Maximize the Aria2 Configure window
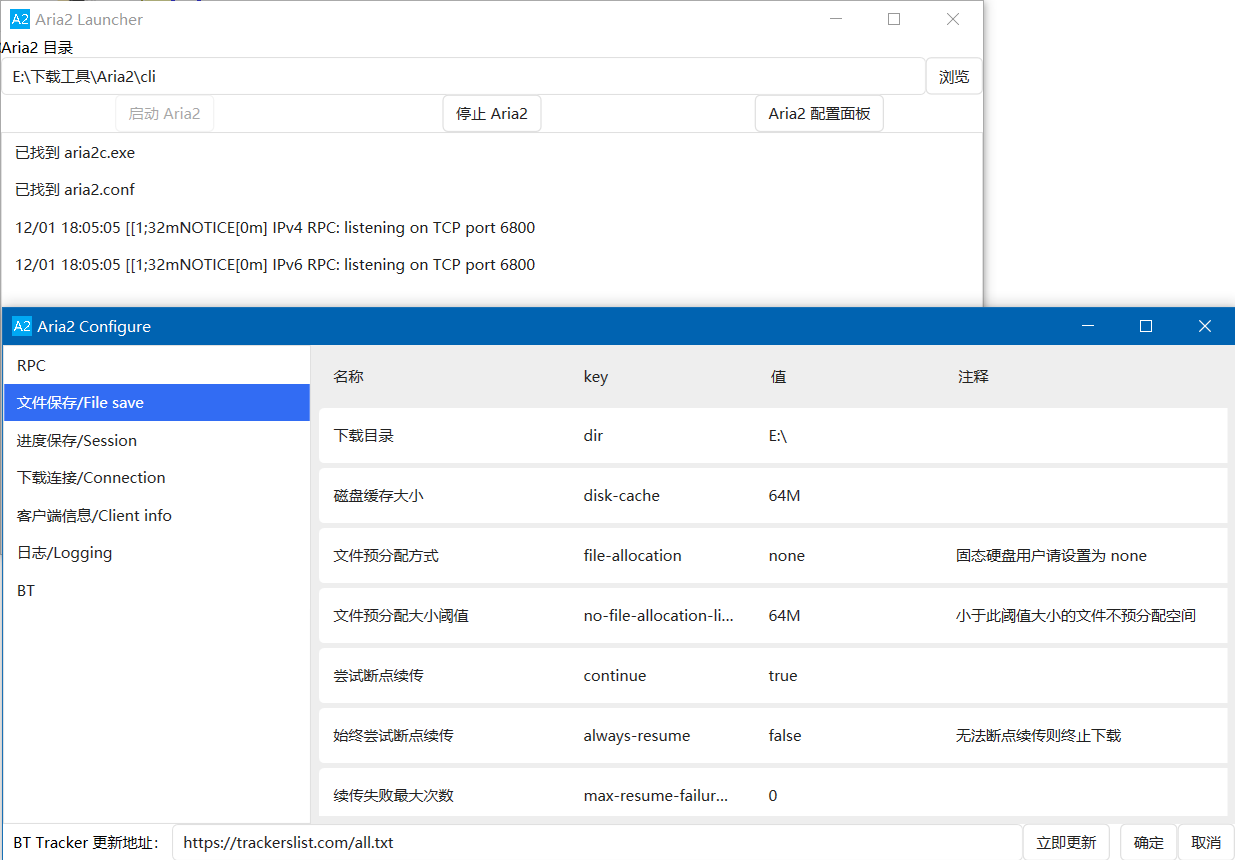This screenshot has width=1235, height=860. [x=1146, y=326]
